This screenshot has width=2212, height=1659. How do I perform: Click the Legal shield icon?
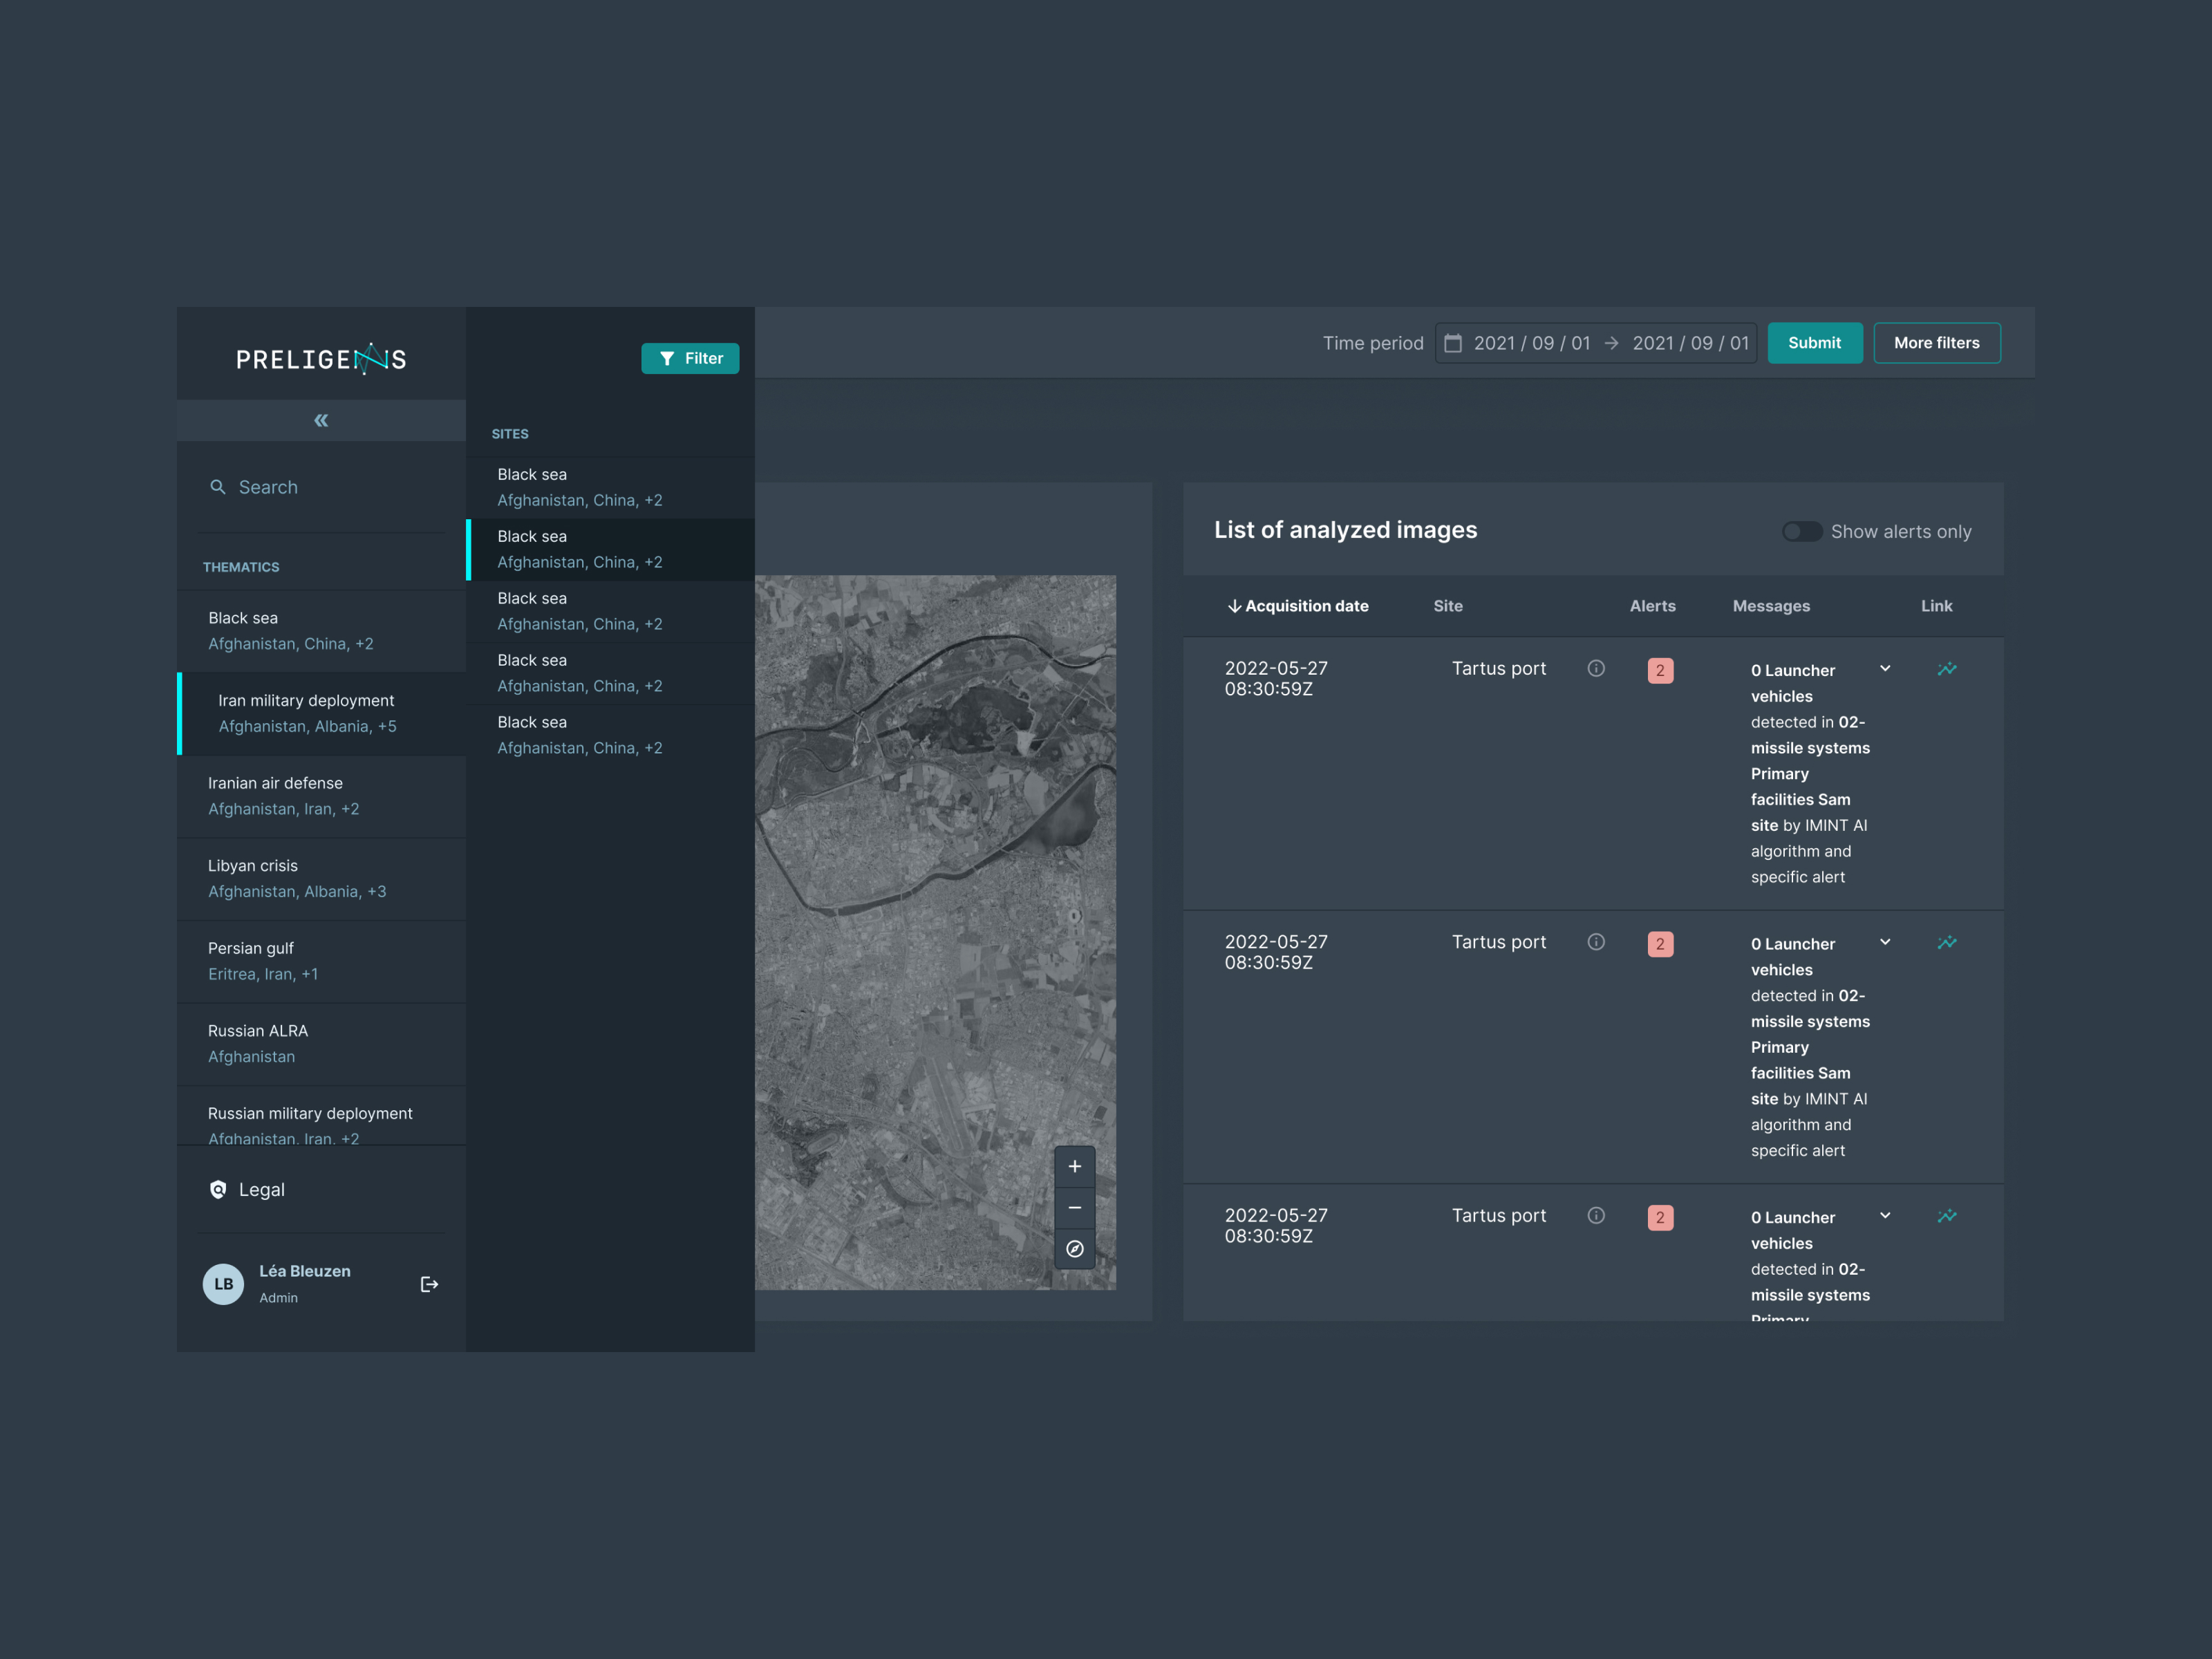pos(218,1189)
